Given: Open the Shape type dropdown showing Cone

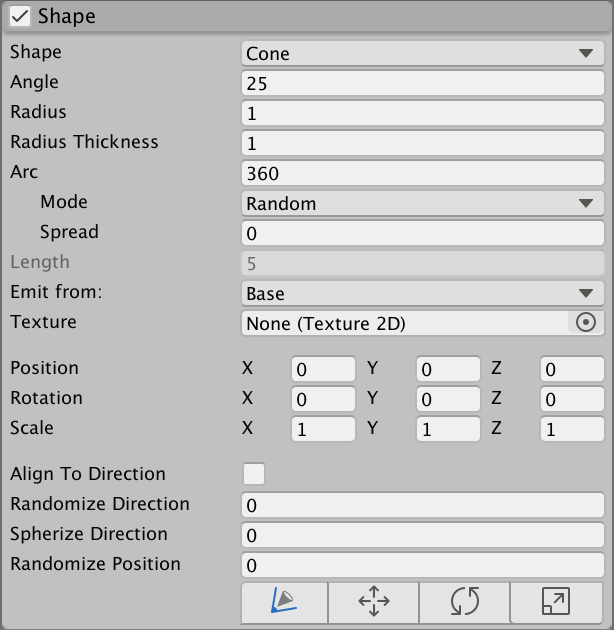Looking at the screenshot, I should coord(422,54).
